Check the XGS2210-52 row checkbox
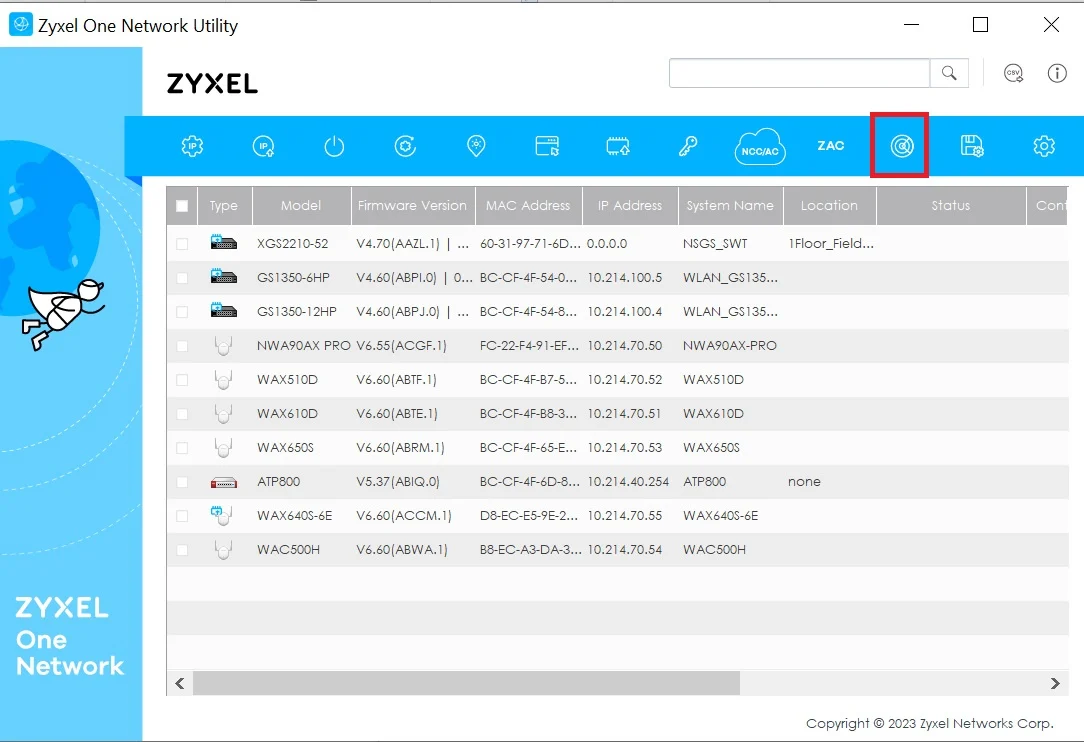Image resolution: width=1084 pixels, height=742 pixels. [x=182, y=243]
